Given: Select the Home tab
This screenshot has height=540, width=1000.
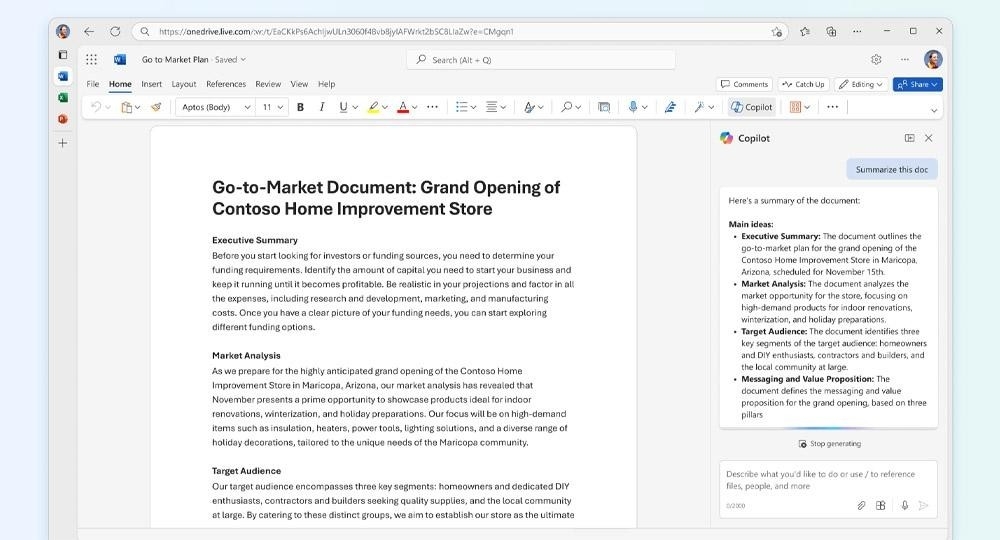Looking at the screenshot, I should [x=120, y=84].
